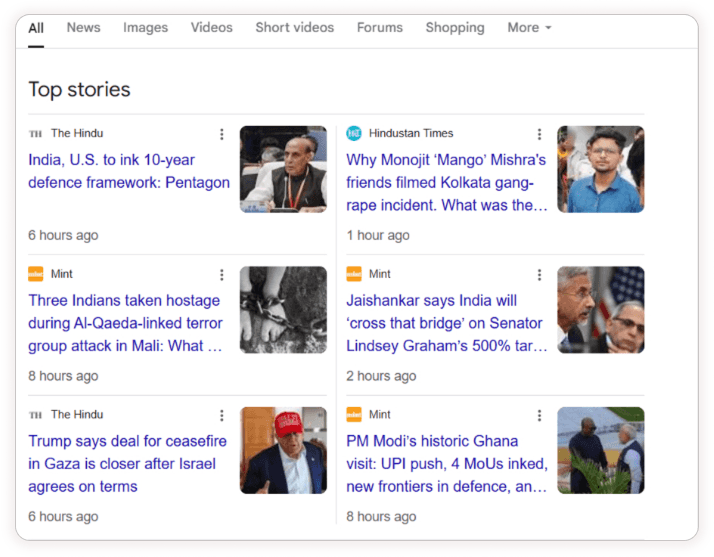Viewport: 714px width, 557px height.
Task: Click the chained hands thumbnail
Action: (x=283, y=310)
